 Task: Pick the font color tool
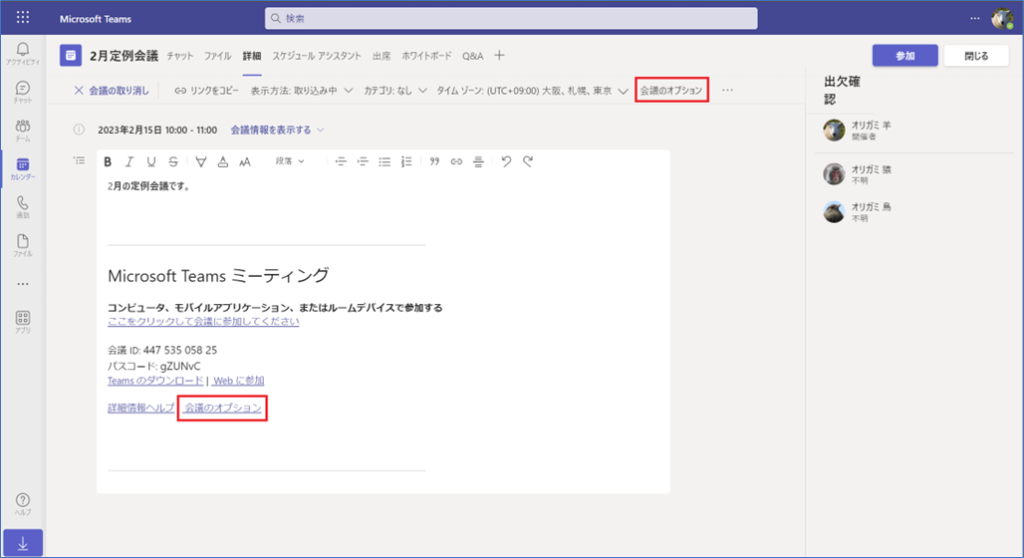click(222, 161)
